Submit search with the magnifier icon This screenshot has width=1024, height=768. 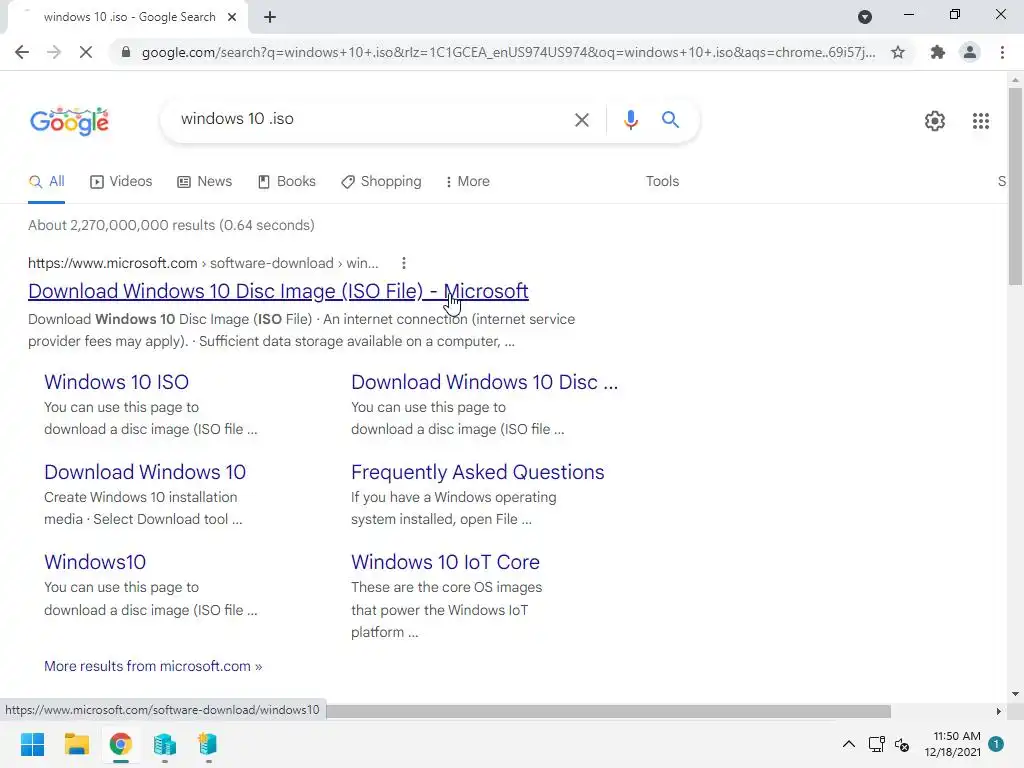[x=670, y=120]
